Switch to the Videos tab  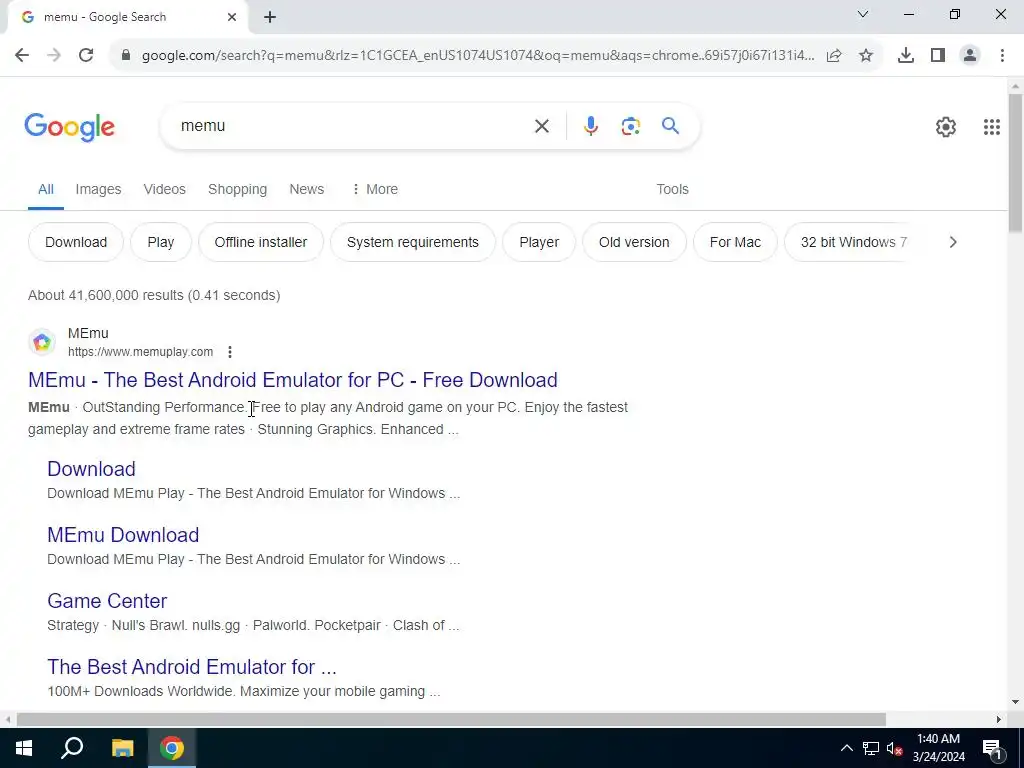165,189
